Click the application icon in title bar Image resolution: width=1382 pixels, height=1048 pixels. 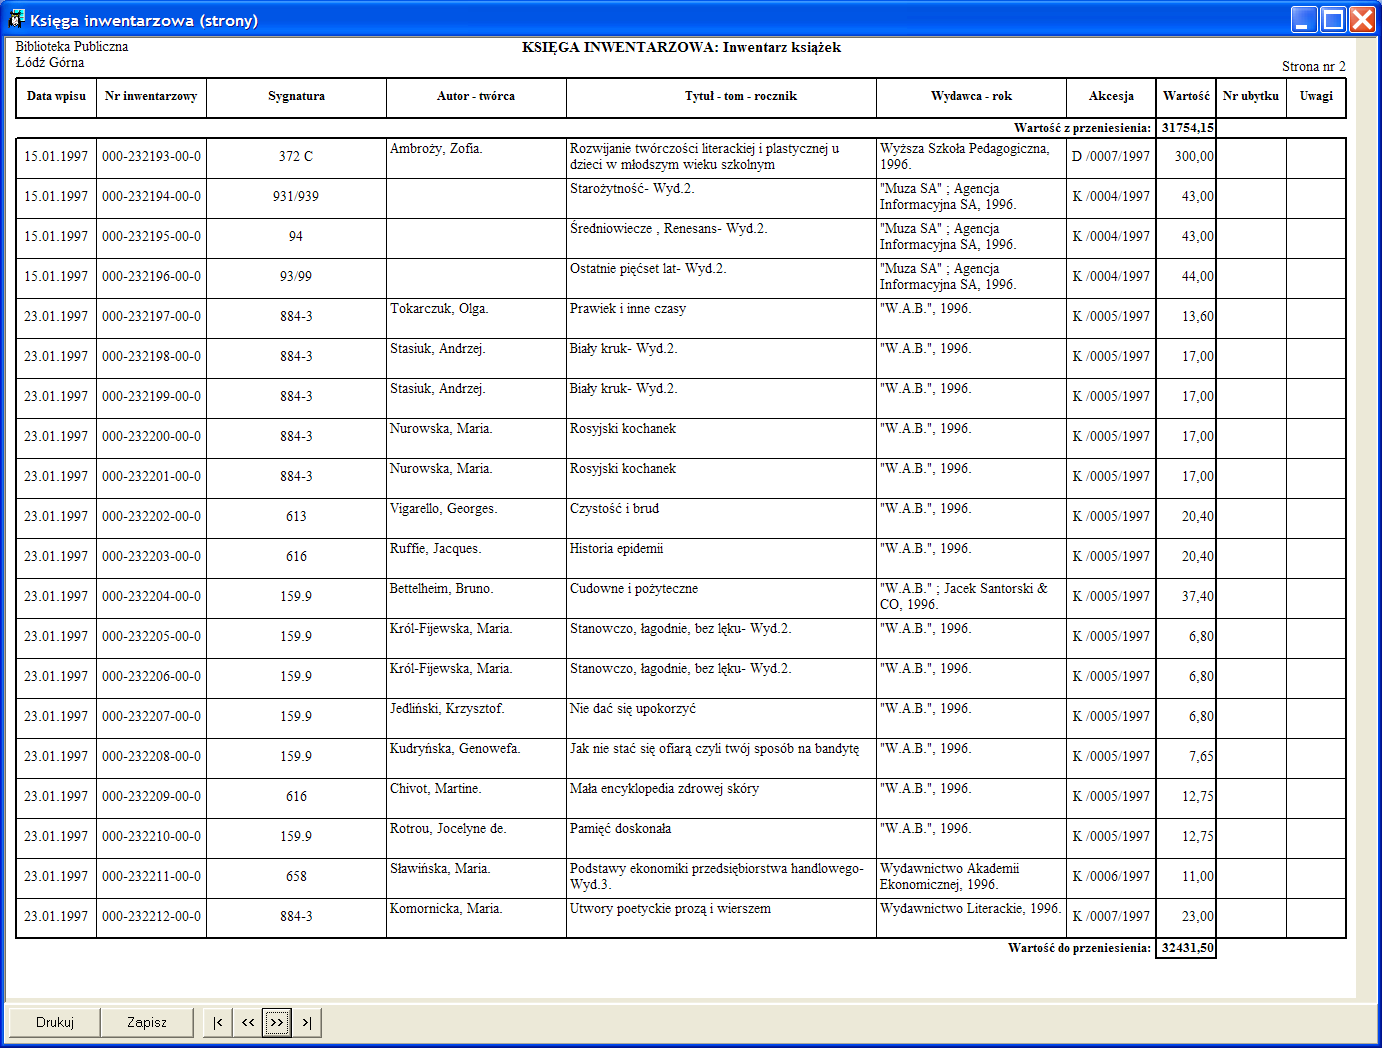[x=16, y=19]
